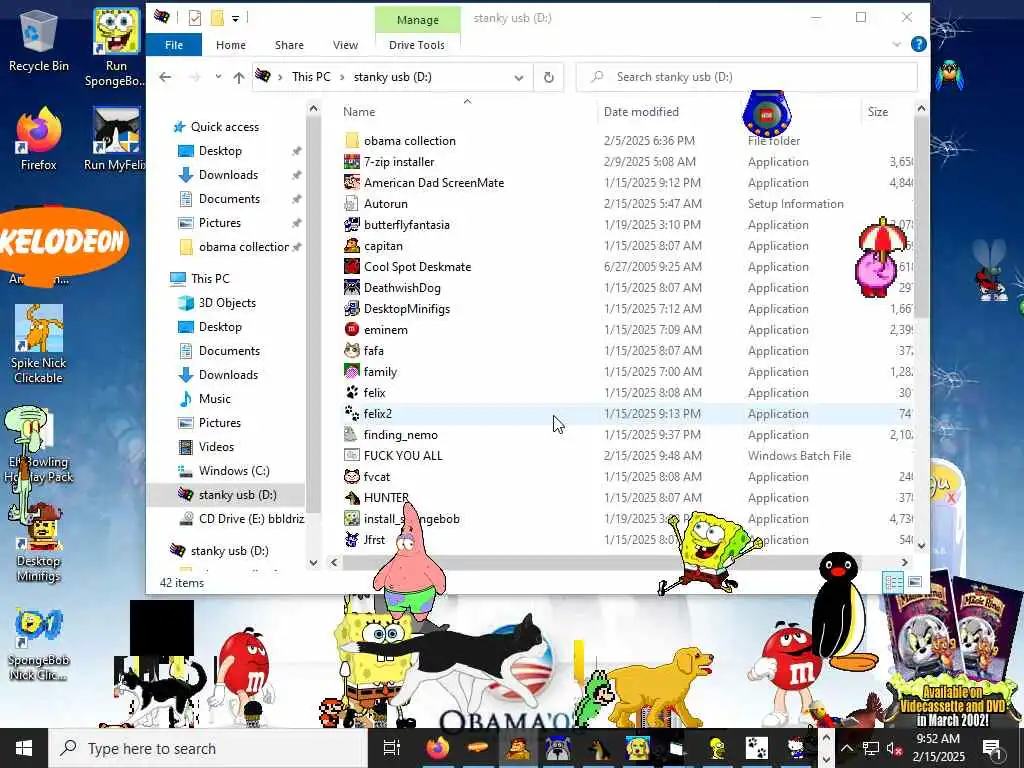
Task: Go up one folder level
Action: [239, 78]
